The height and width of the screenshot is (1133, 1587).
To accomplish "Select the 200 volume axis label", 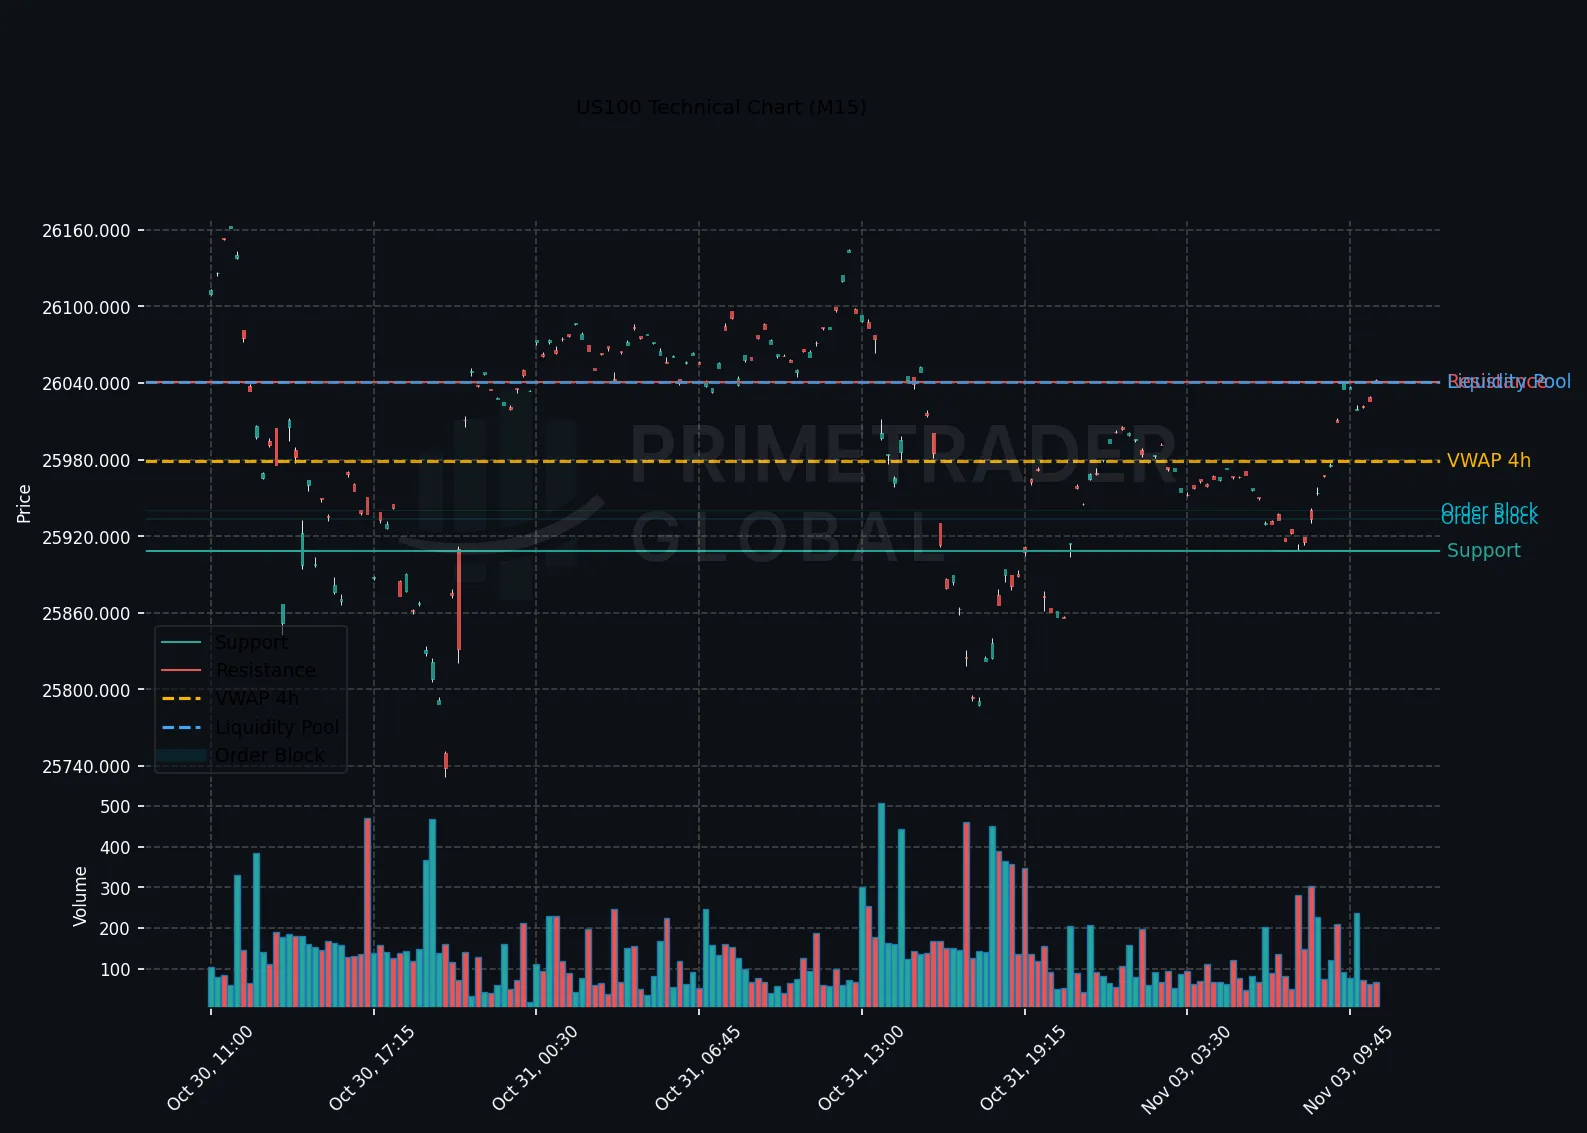I will (x=116, y=929).
